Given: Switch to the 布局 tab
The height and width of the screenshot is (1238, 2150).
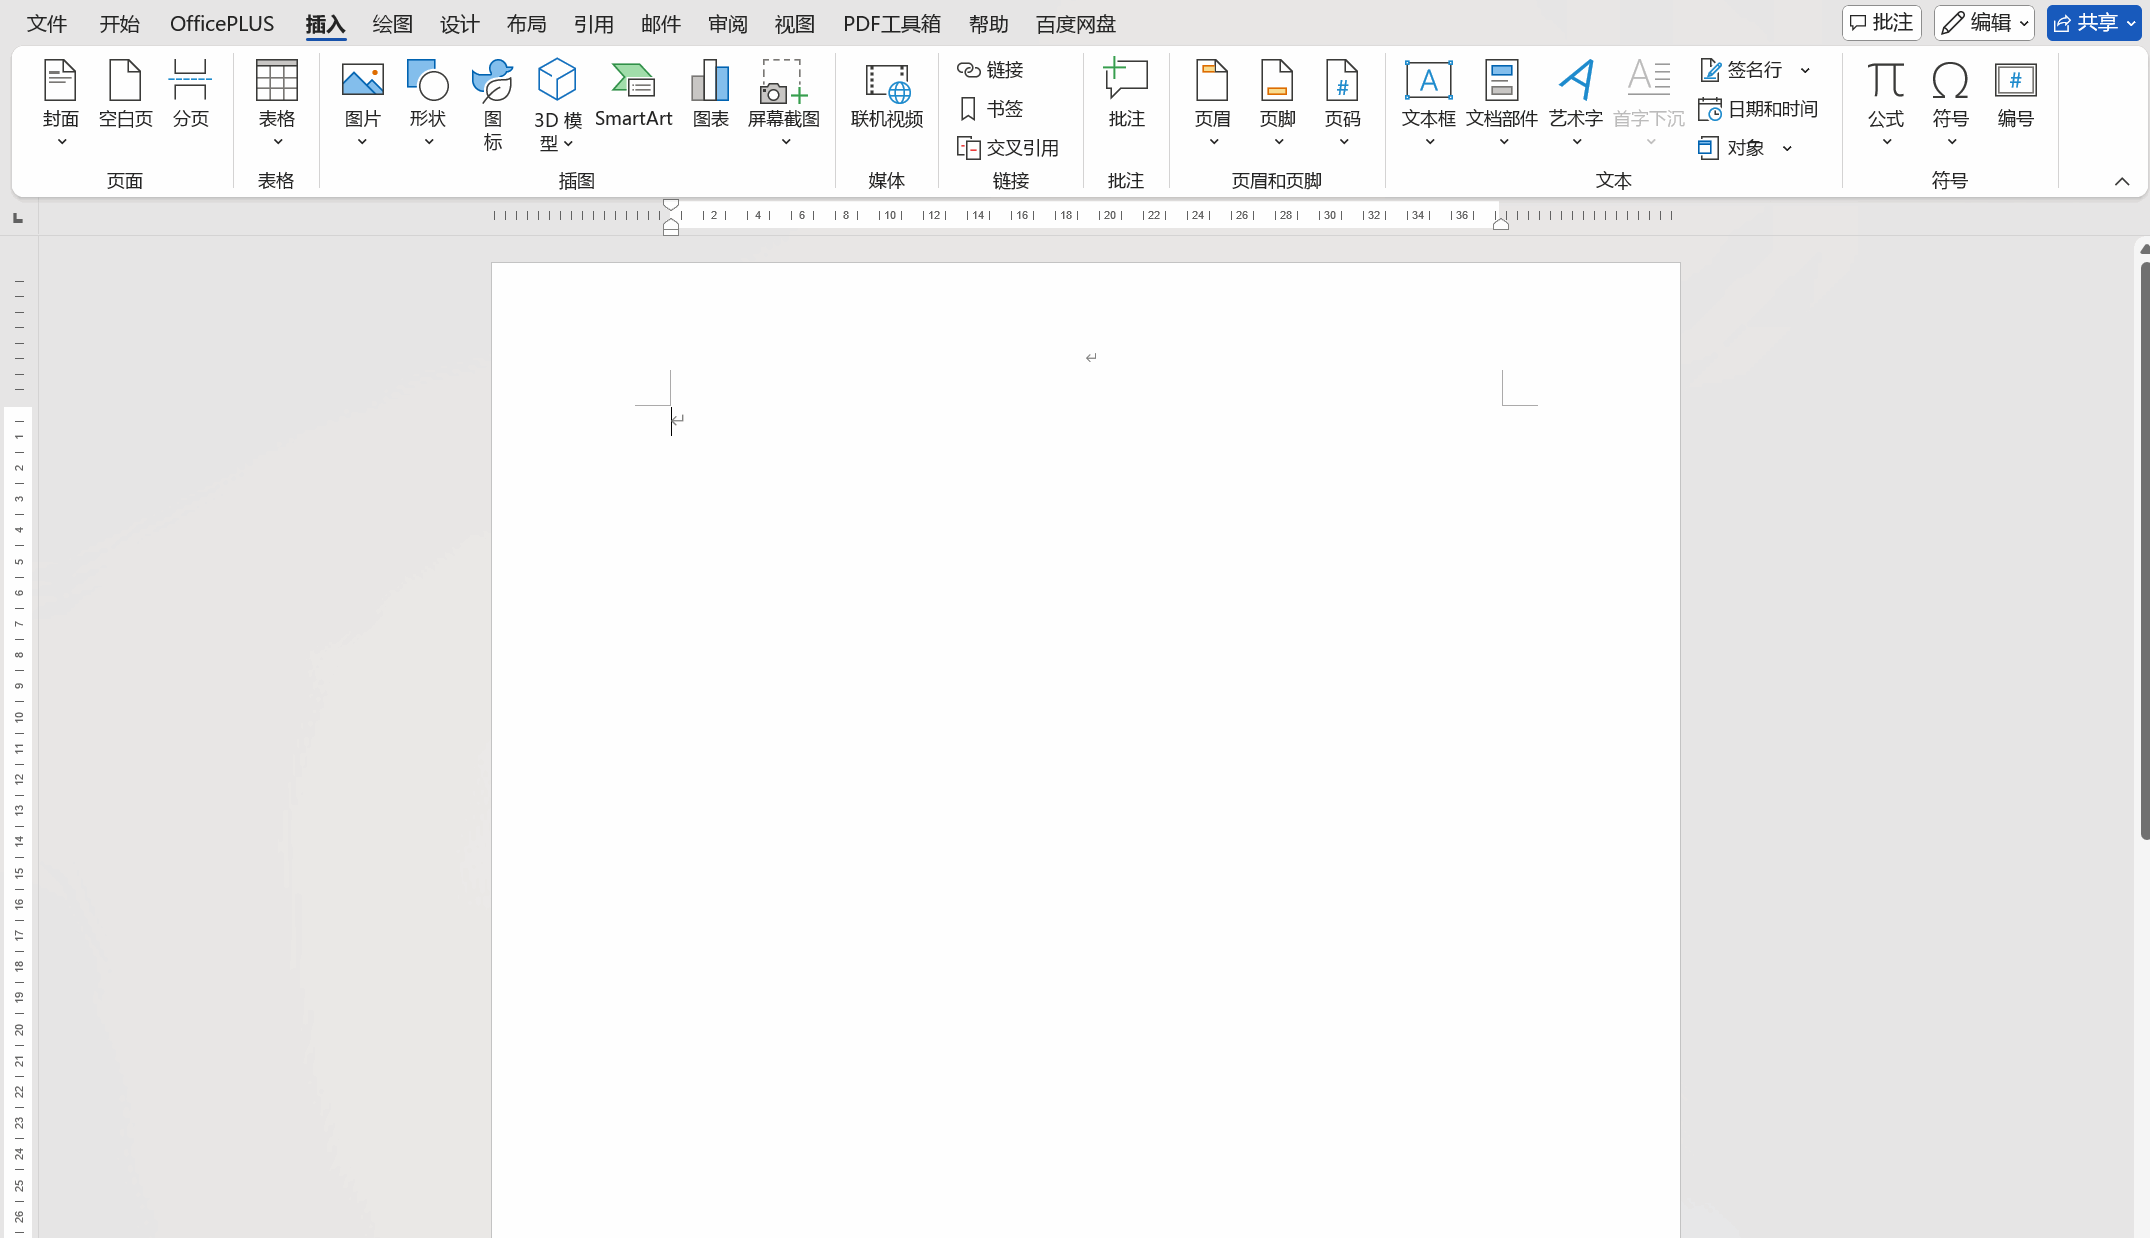Looking at the screenshot, I should tap(526, 24).
